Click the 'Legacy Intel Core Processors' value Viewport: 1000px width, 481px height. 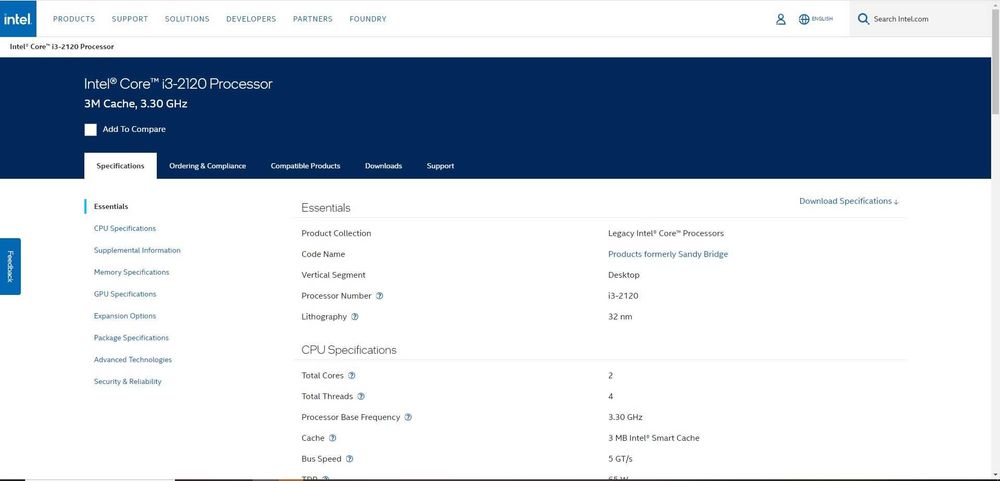point(666,233)
